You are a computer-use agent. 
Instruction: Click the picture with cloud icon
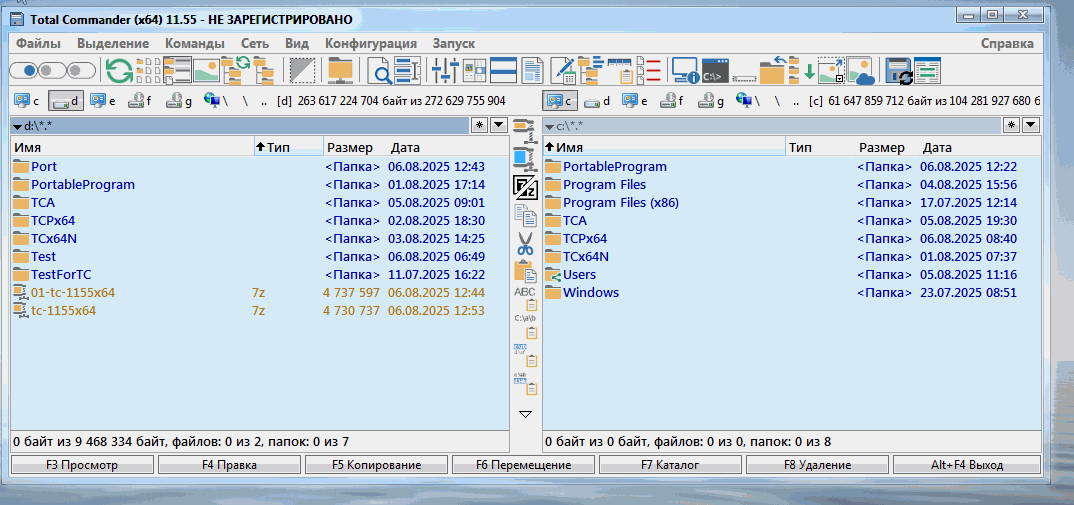(x=860, y=71)
